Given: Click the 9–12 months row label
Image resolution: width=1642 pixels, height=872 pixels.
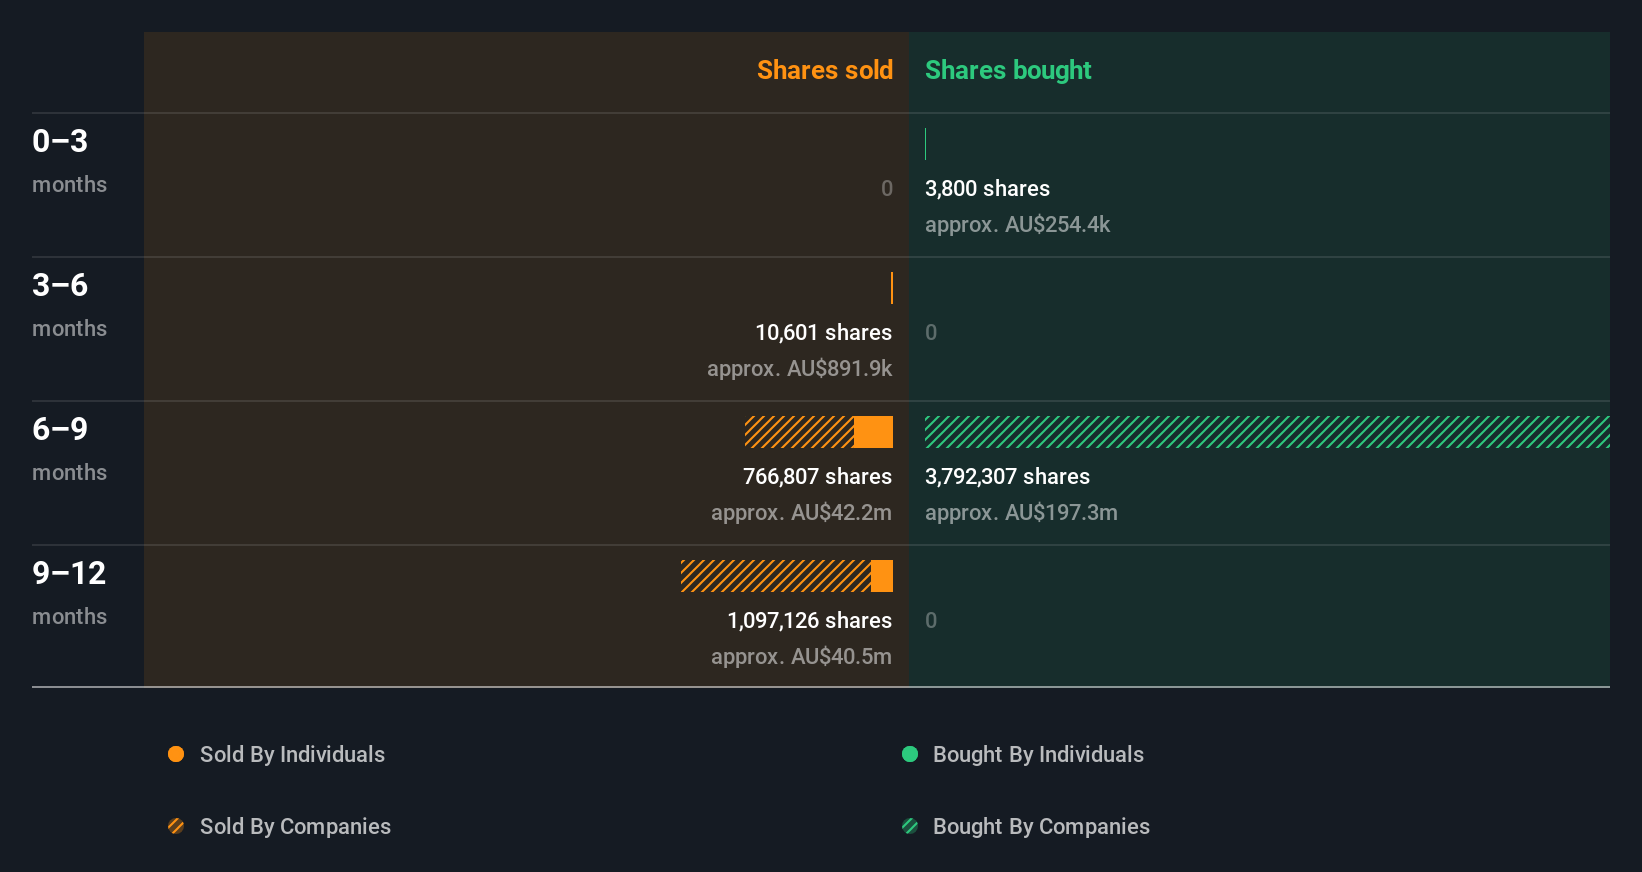Looking at the screenshot, I should (69, 592).
